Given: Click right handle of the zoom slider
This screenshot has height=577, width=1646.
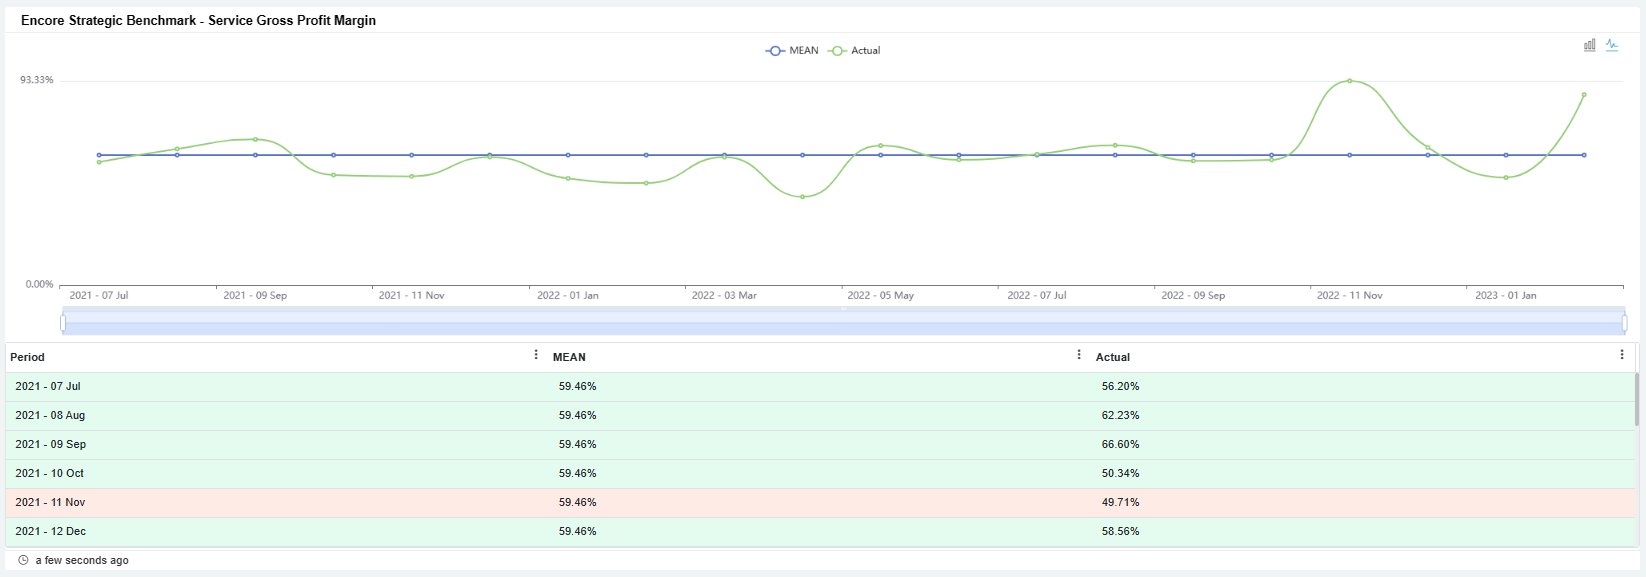Looking at the screenshot, I should pos(1624,323).
